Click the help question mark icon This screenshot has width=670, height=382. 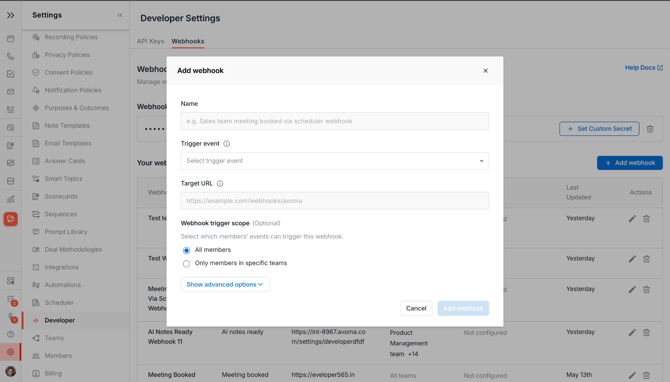tap(11, 334)
